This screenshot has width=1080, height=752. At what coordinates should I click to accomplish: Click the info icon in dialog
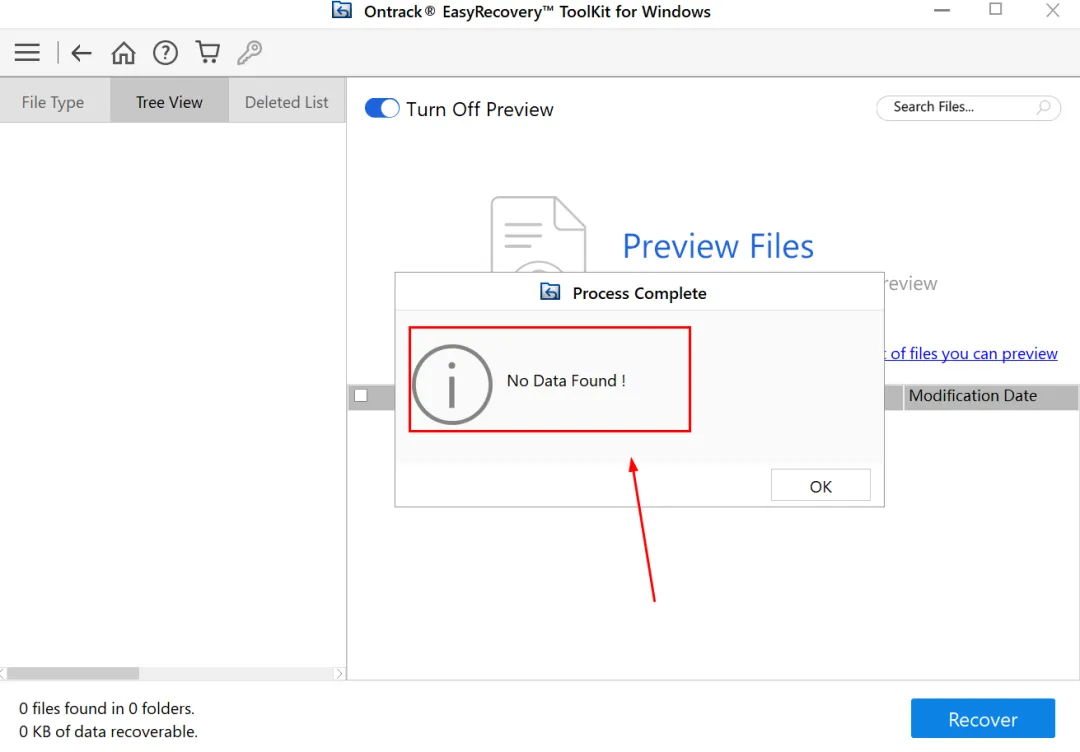coord(452,384)
